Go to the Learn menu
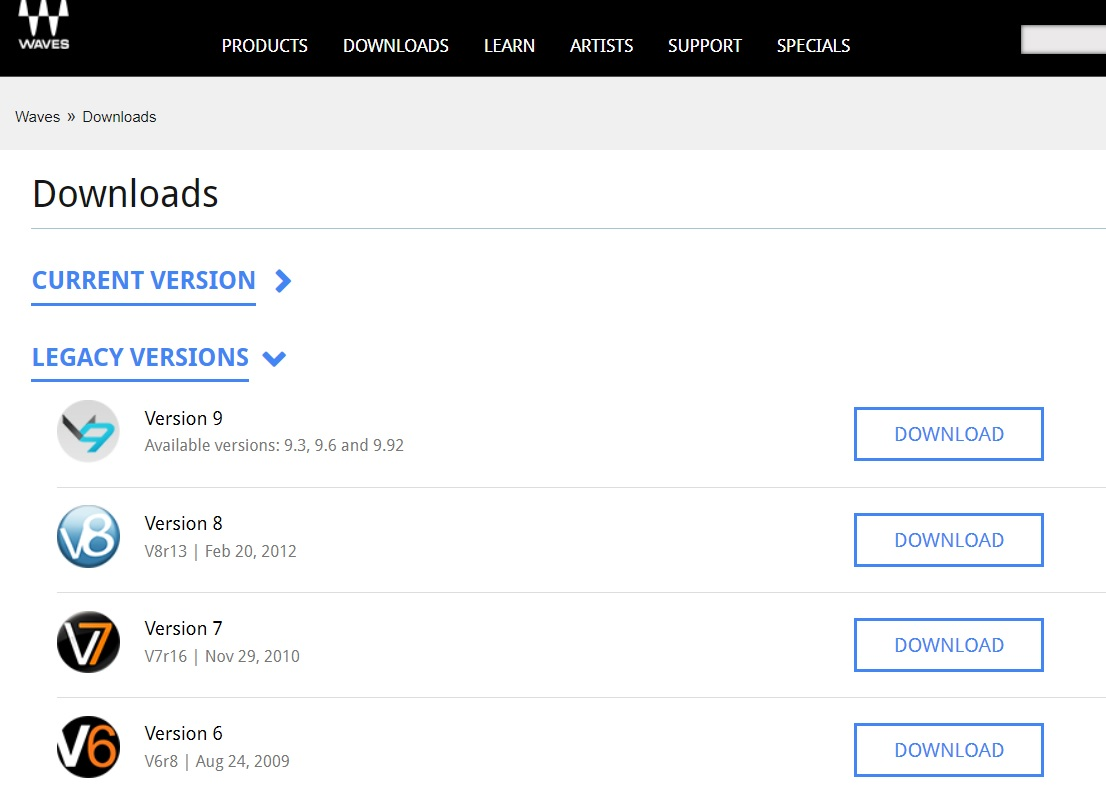This screenshot has width=1106, height=802. (x=509, y=46)
